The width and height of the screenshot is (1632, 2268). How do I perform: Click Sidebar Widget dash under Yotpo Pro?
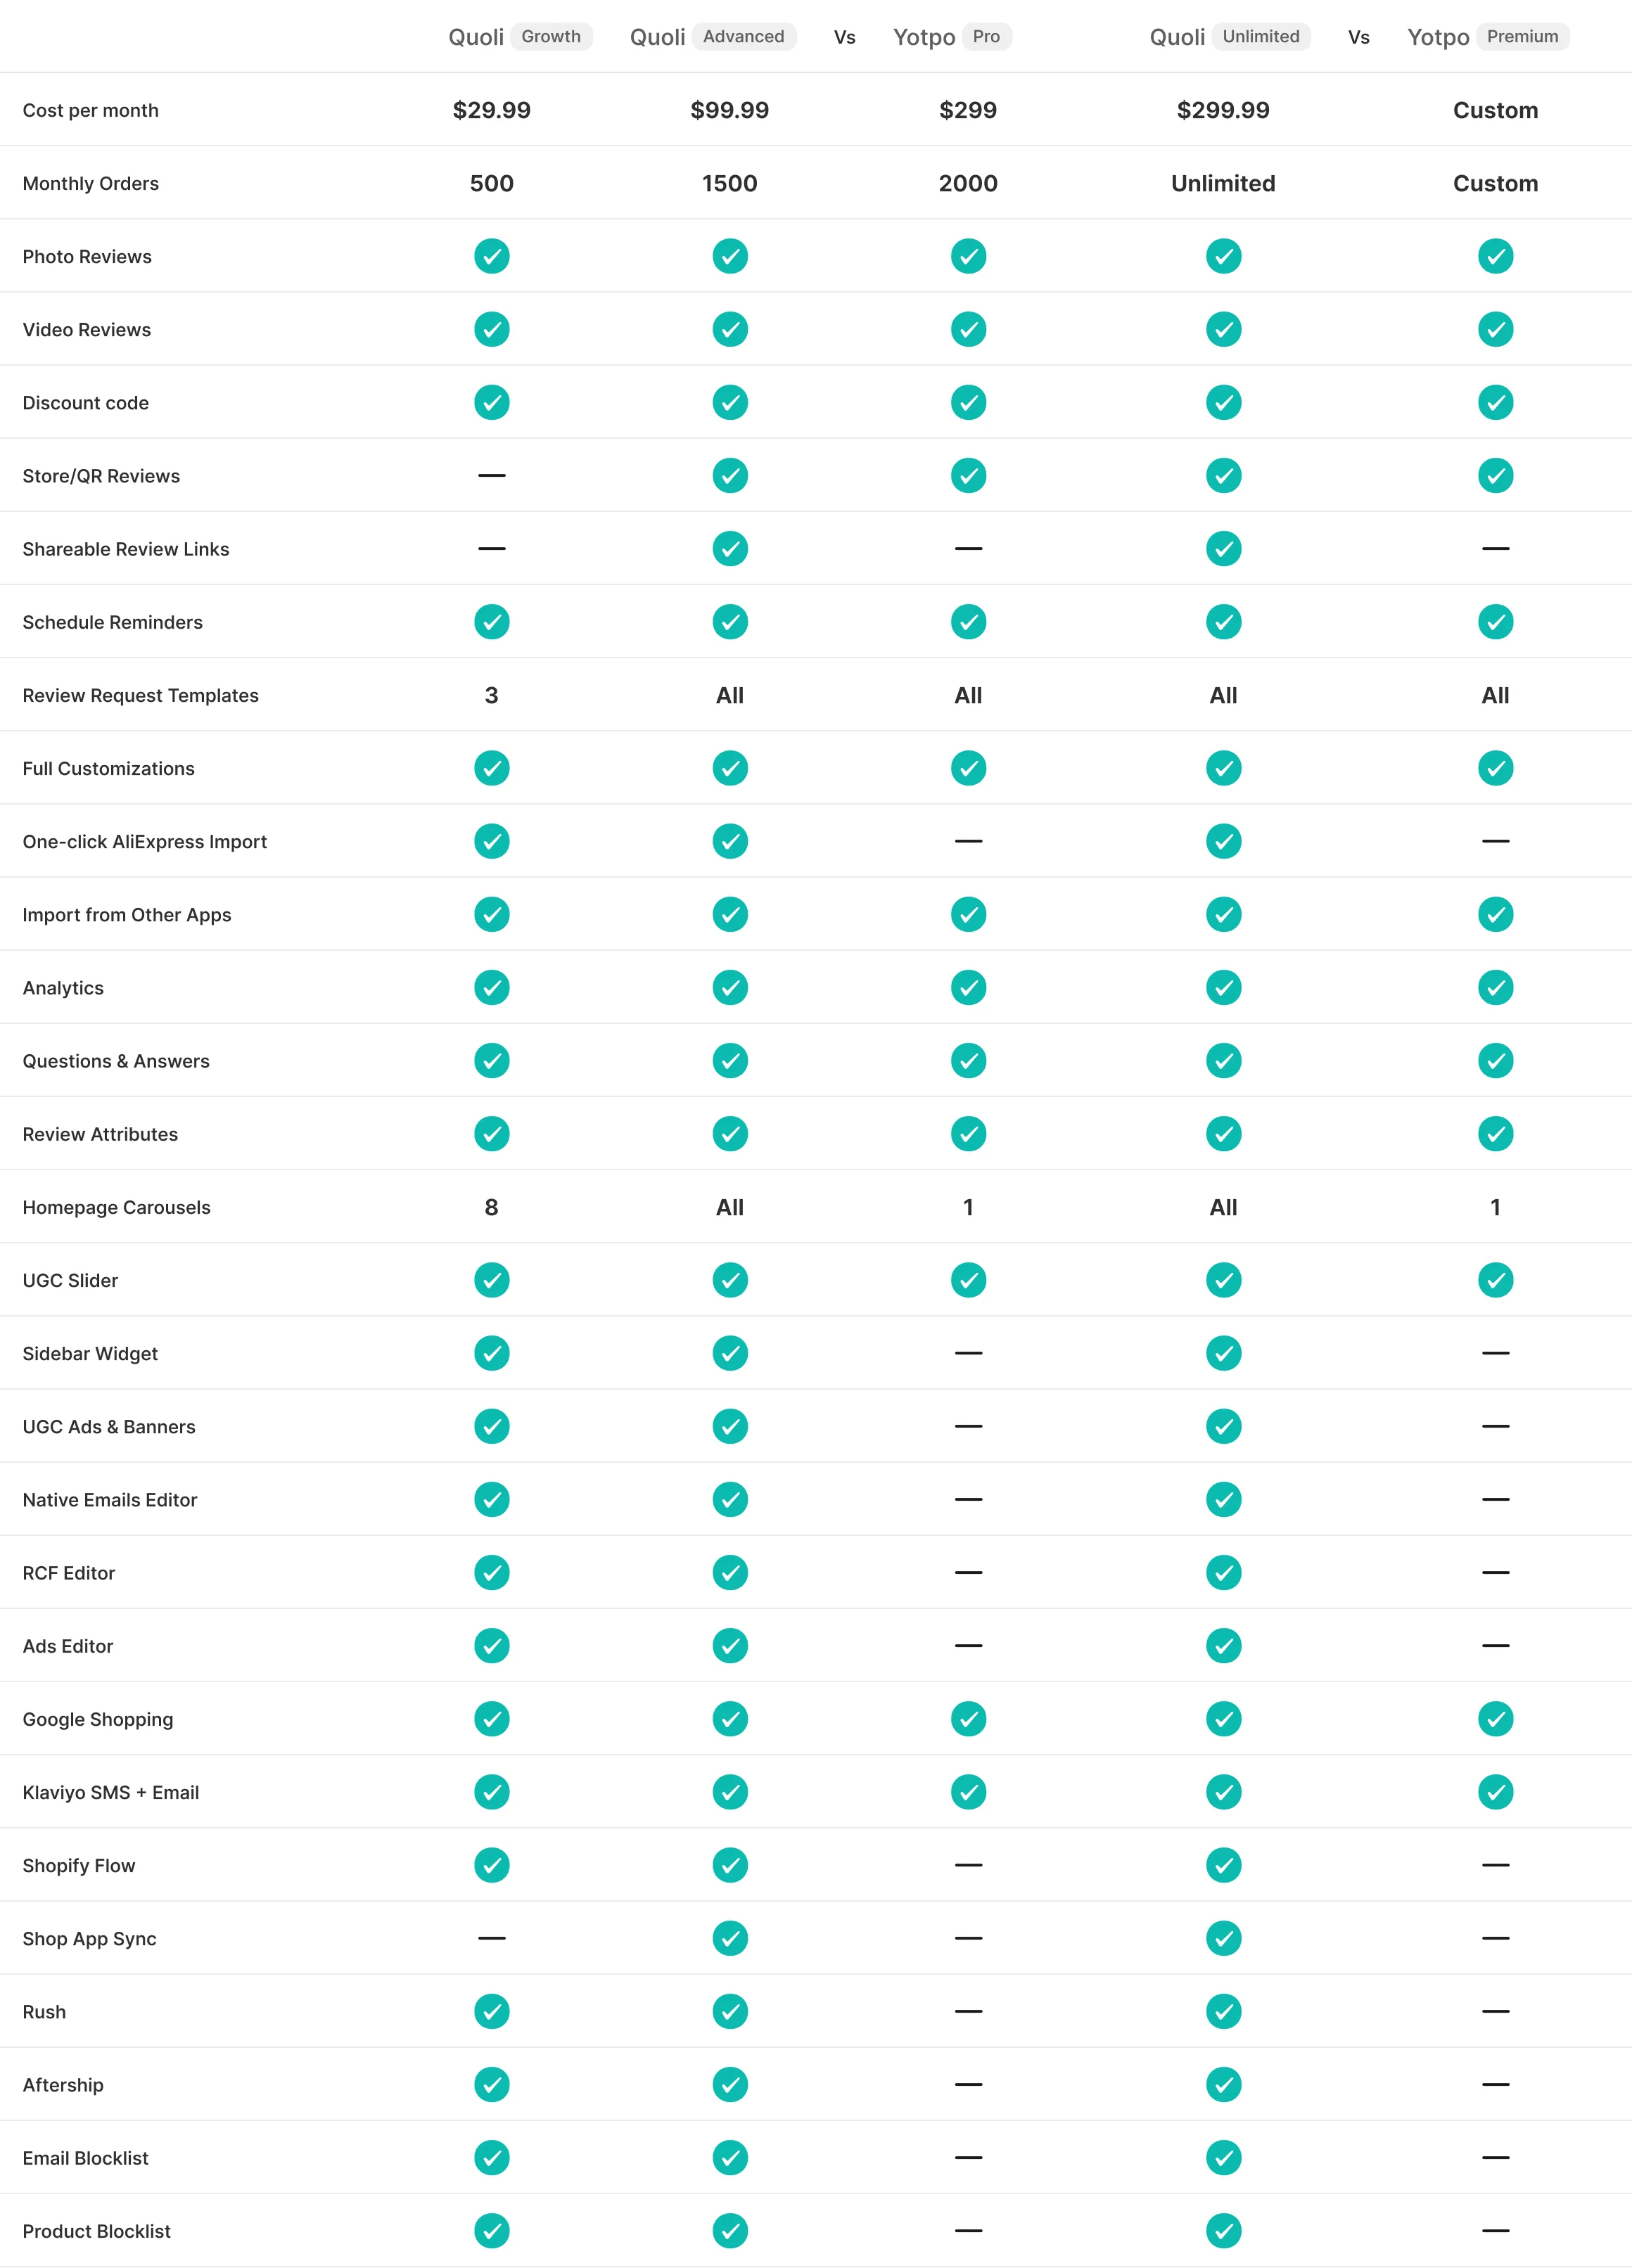[968, 1353]
